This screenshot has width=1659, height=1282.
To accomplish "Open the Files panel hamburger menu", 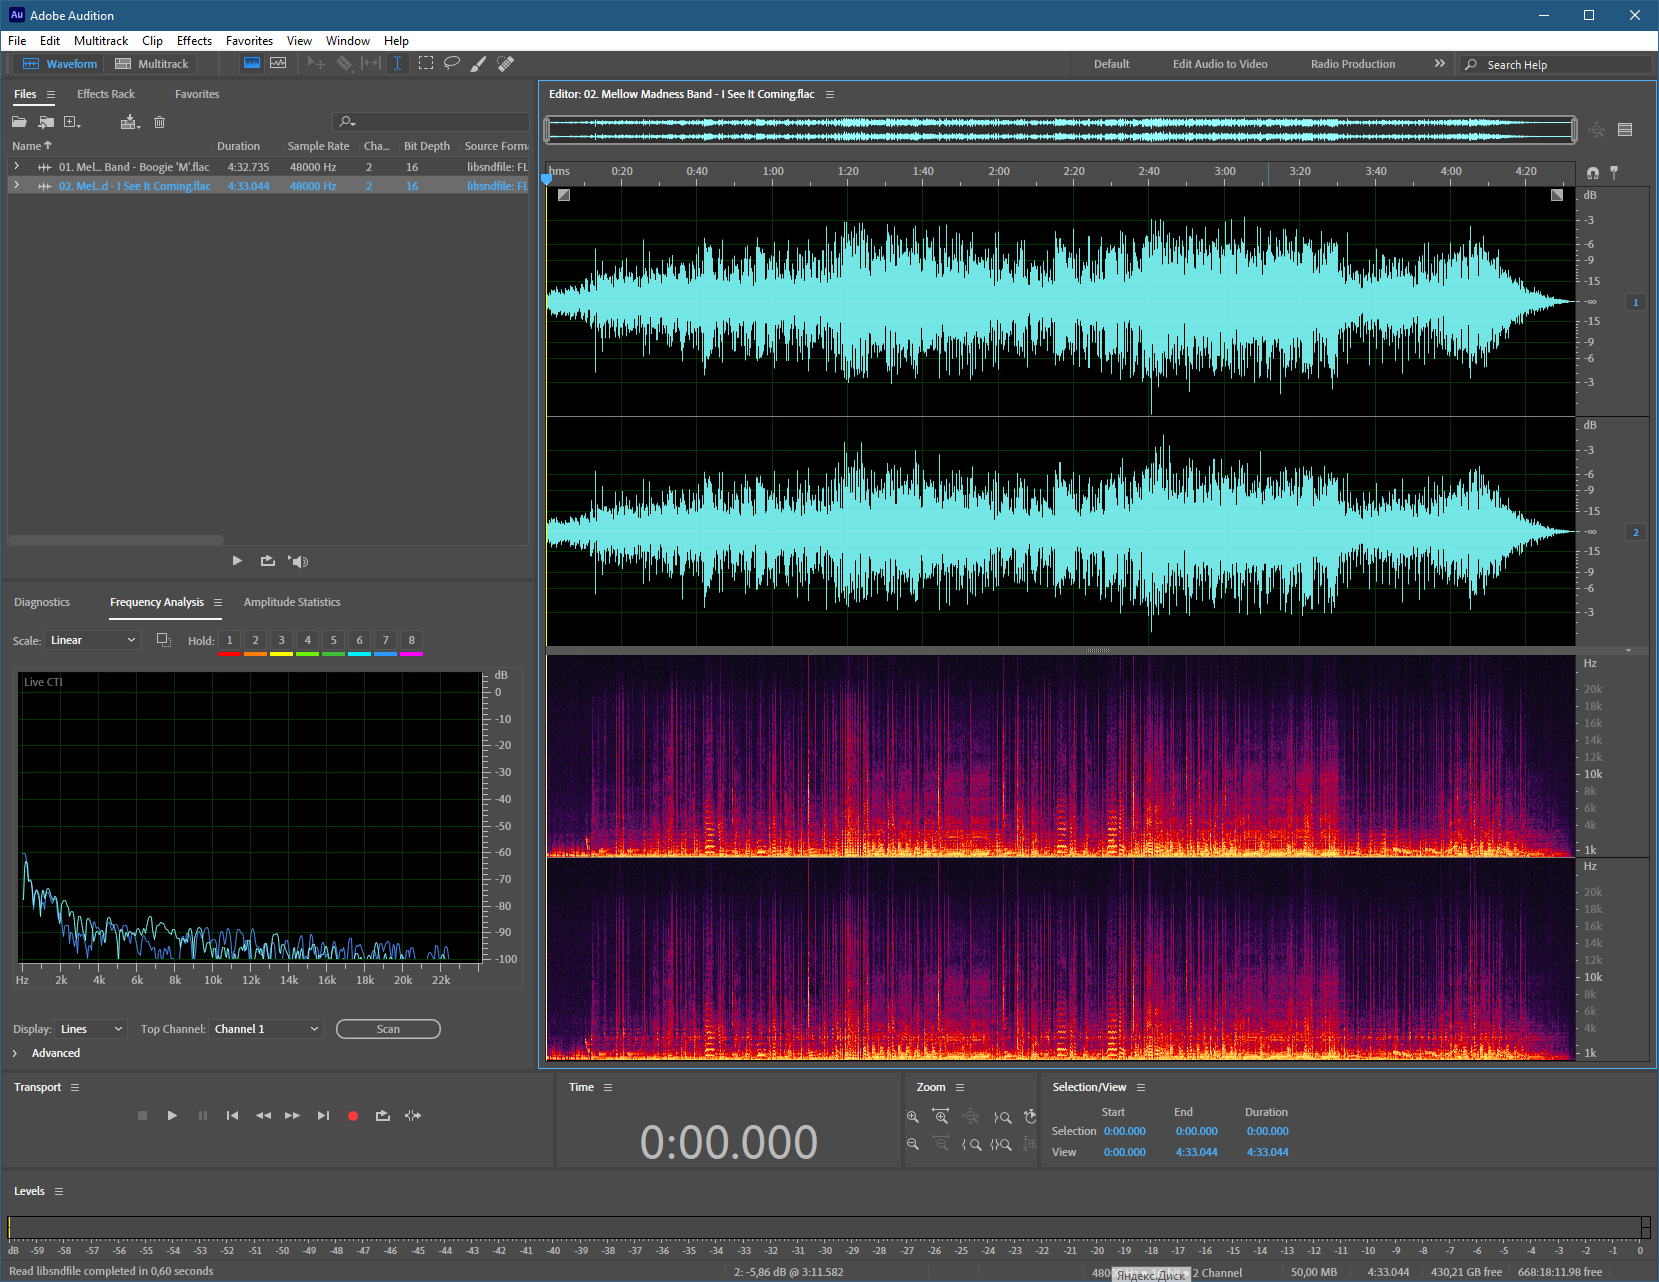I will click(x=51, y=94).
